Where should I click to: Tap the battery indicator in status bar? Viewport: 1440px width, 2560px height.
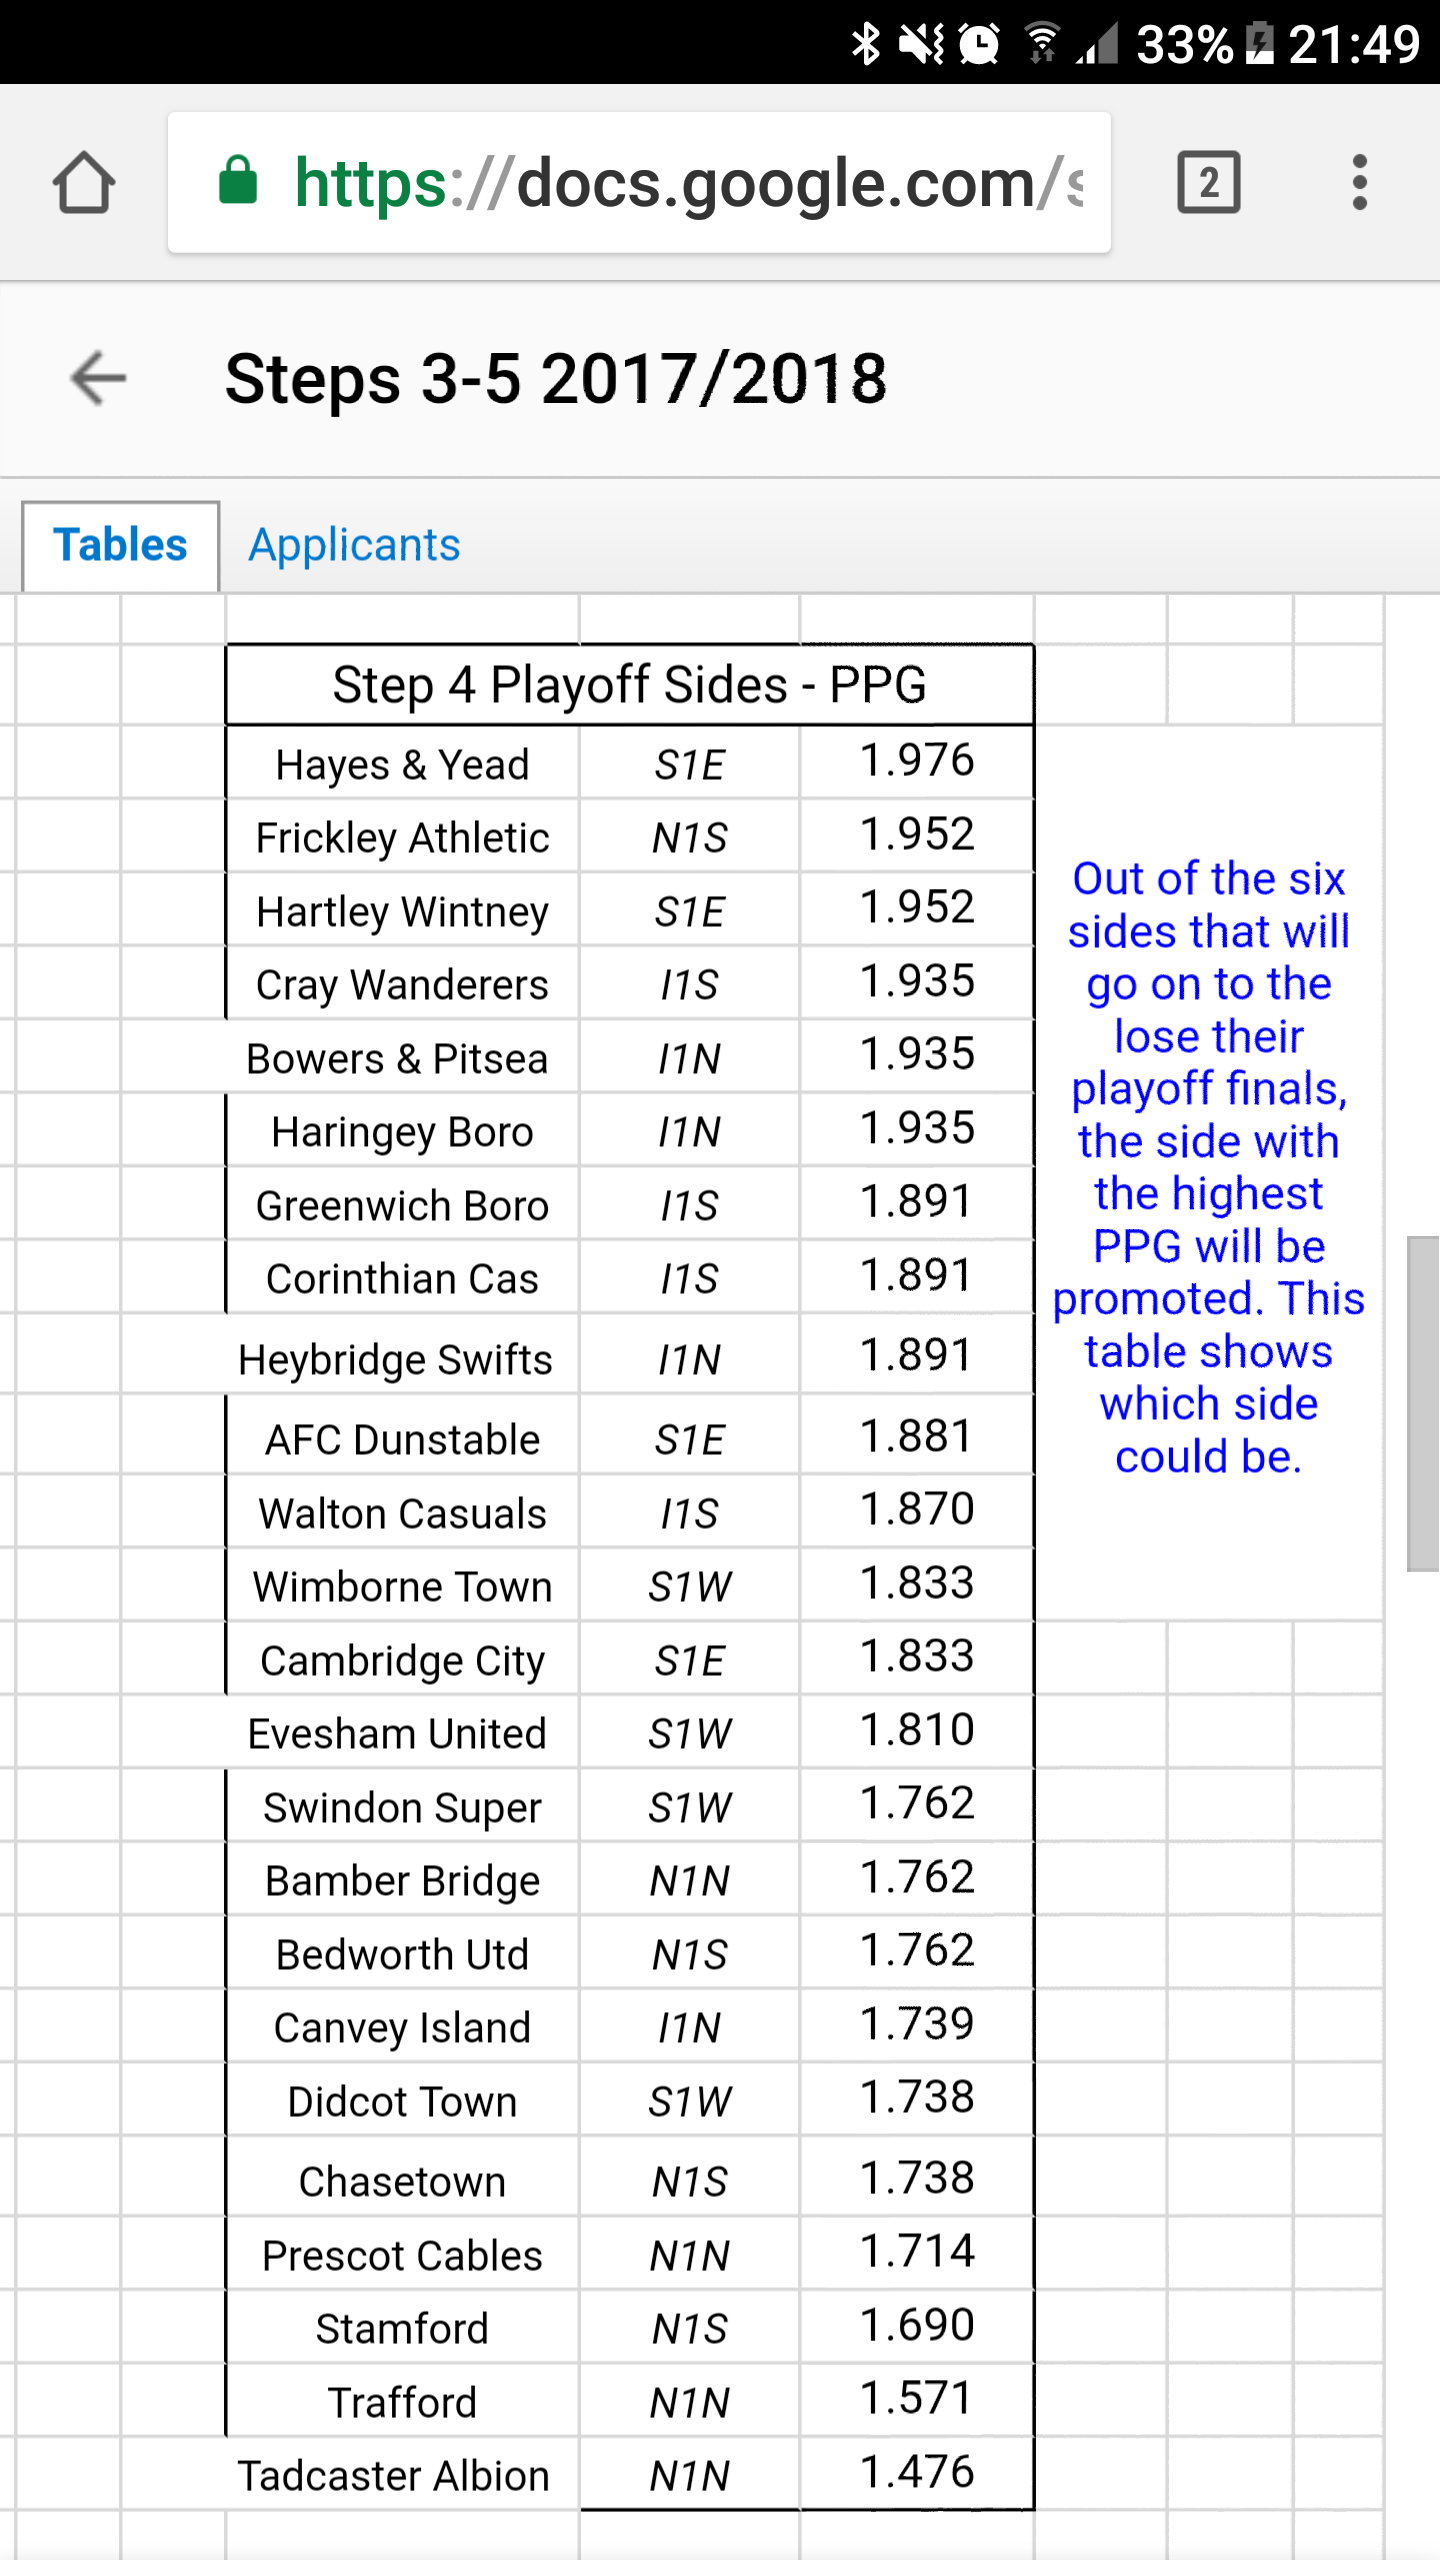click(1260, 43)
